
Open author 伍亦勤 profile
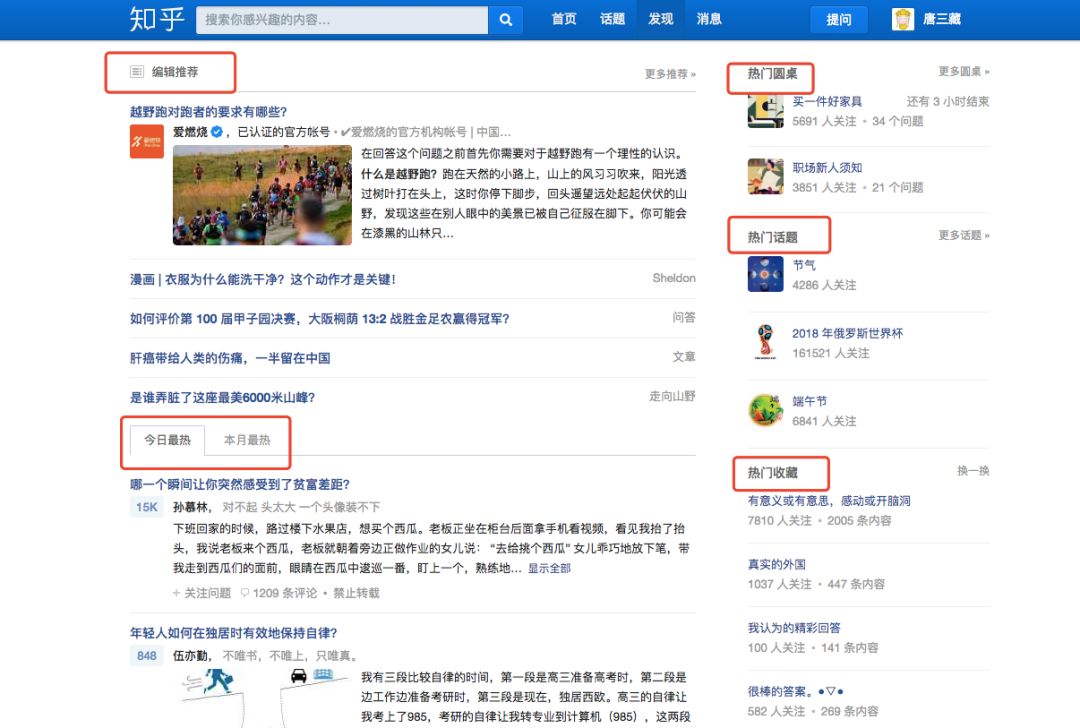190,656
